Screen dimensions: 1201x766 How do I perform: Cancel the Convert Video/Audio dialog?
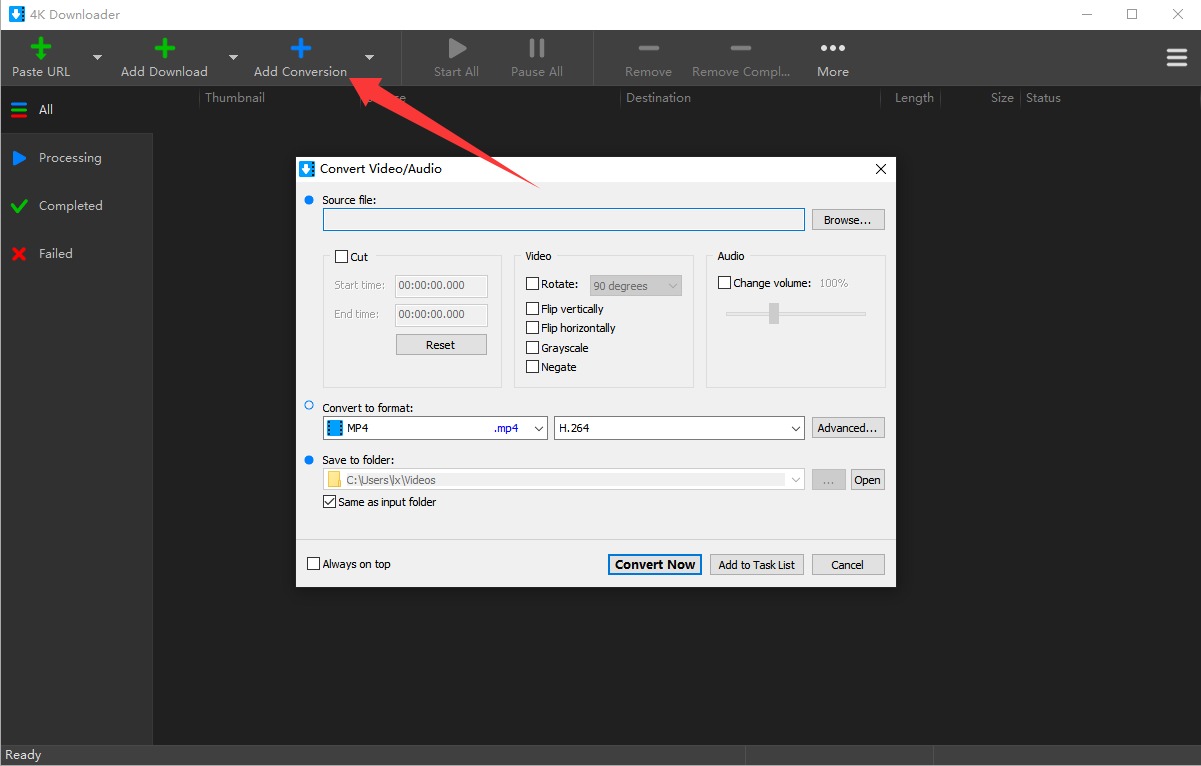(848, 565)
